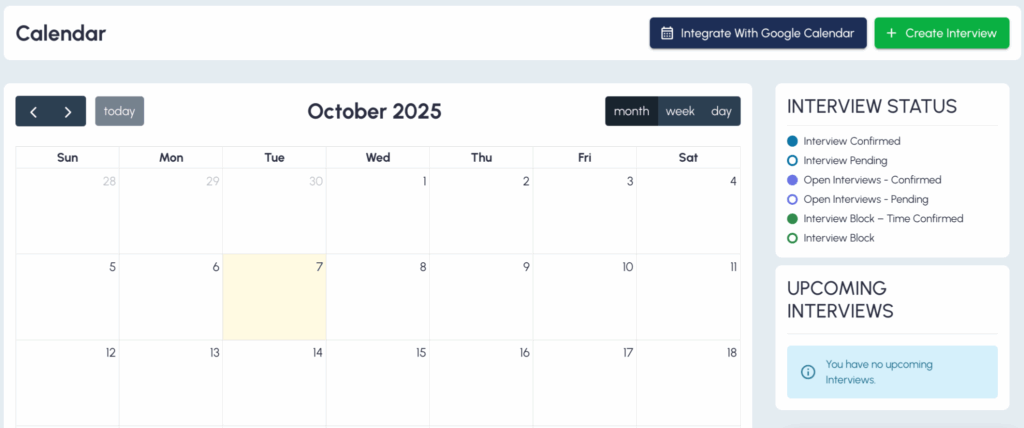
Task: Click Open Interviews - Confirmed purple dot
Action: pyautogui.click(x=793, y=180)
